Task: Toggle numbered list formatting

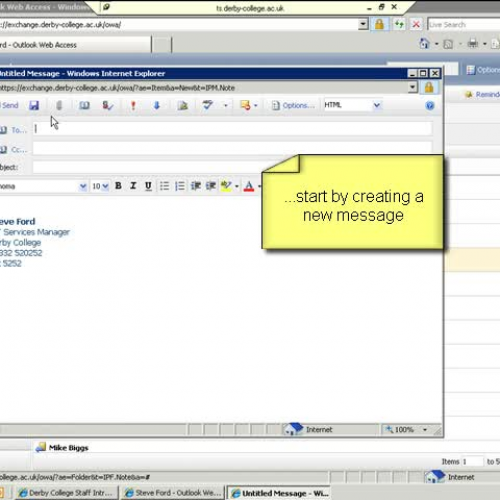Action: pos(180,186)
